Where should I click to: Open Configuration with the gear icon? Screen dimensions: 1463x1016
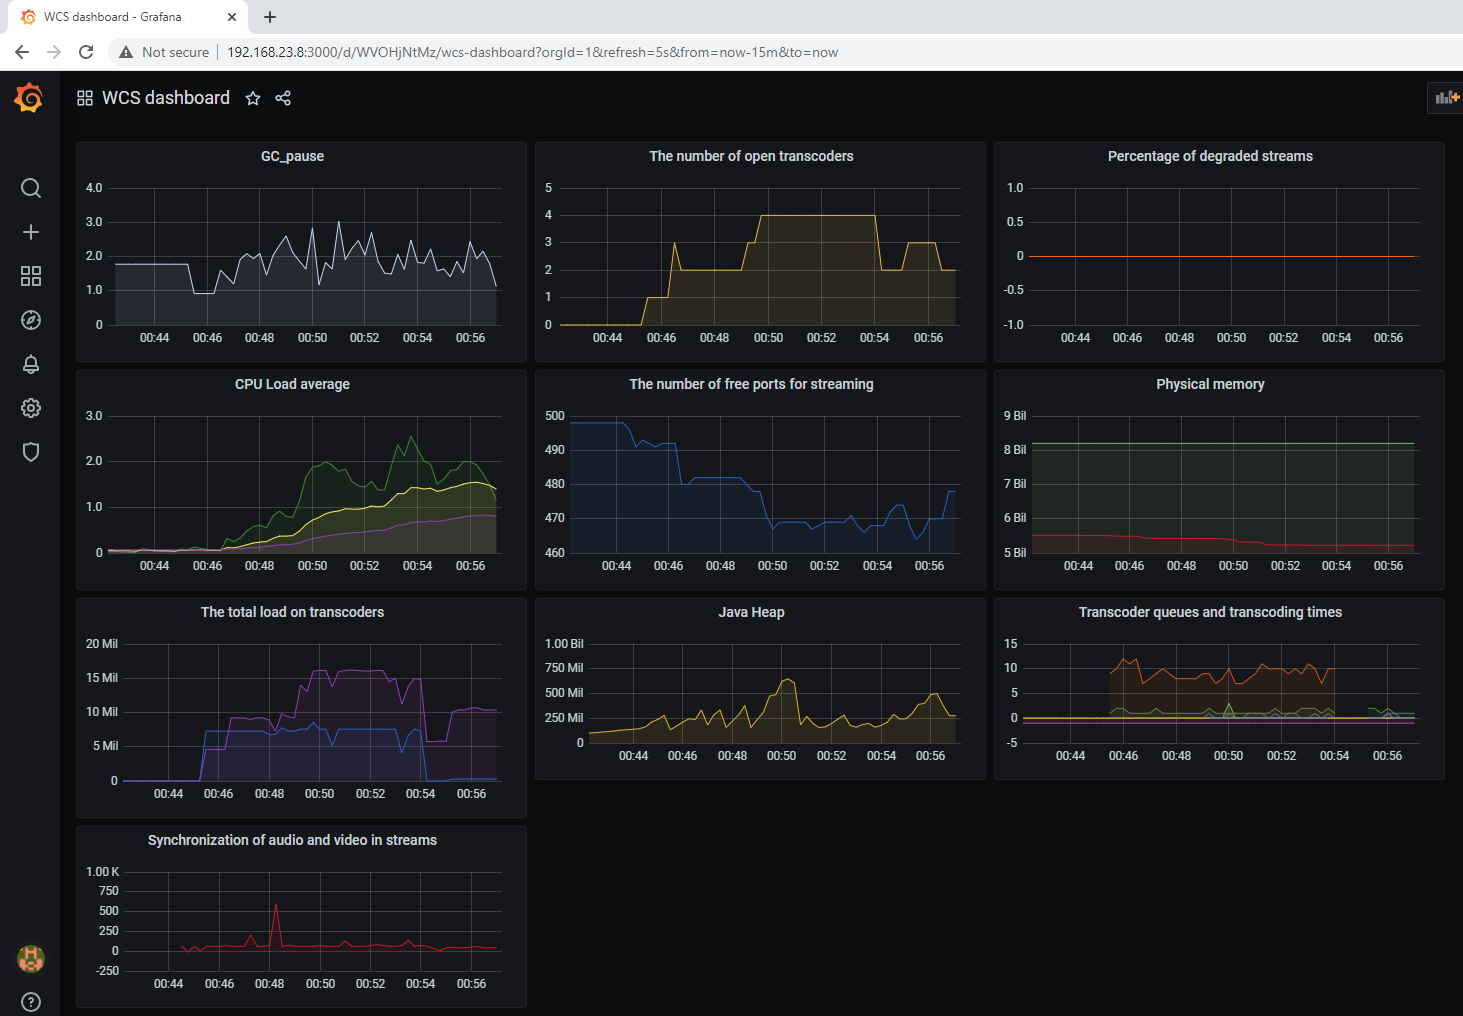tap(30, 408)
